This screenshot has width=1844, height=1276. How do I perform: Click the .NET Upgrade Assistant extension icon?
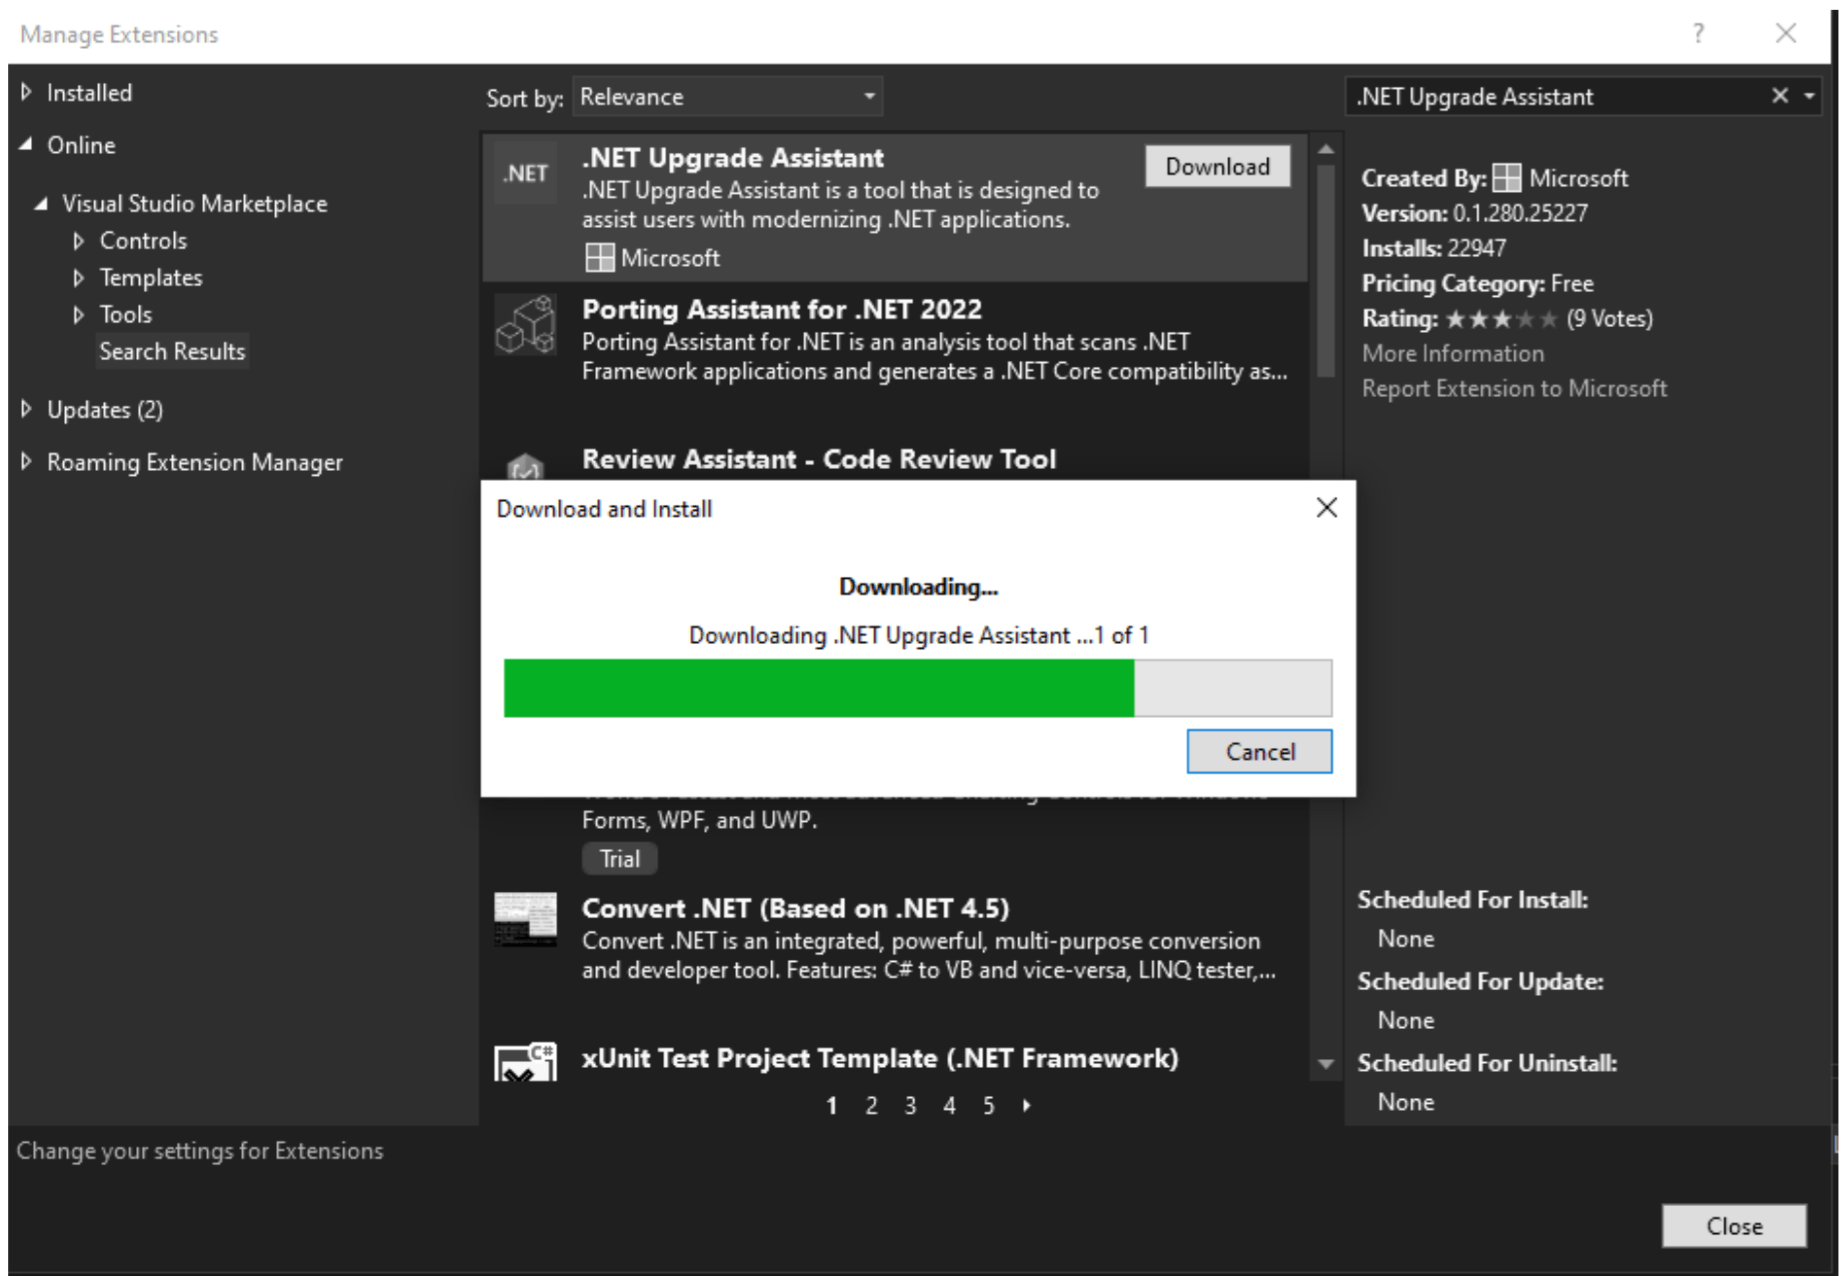[x=526, y=174]
